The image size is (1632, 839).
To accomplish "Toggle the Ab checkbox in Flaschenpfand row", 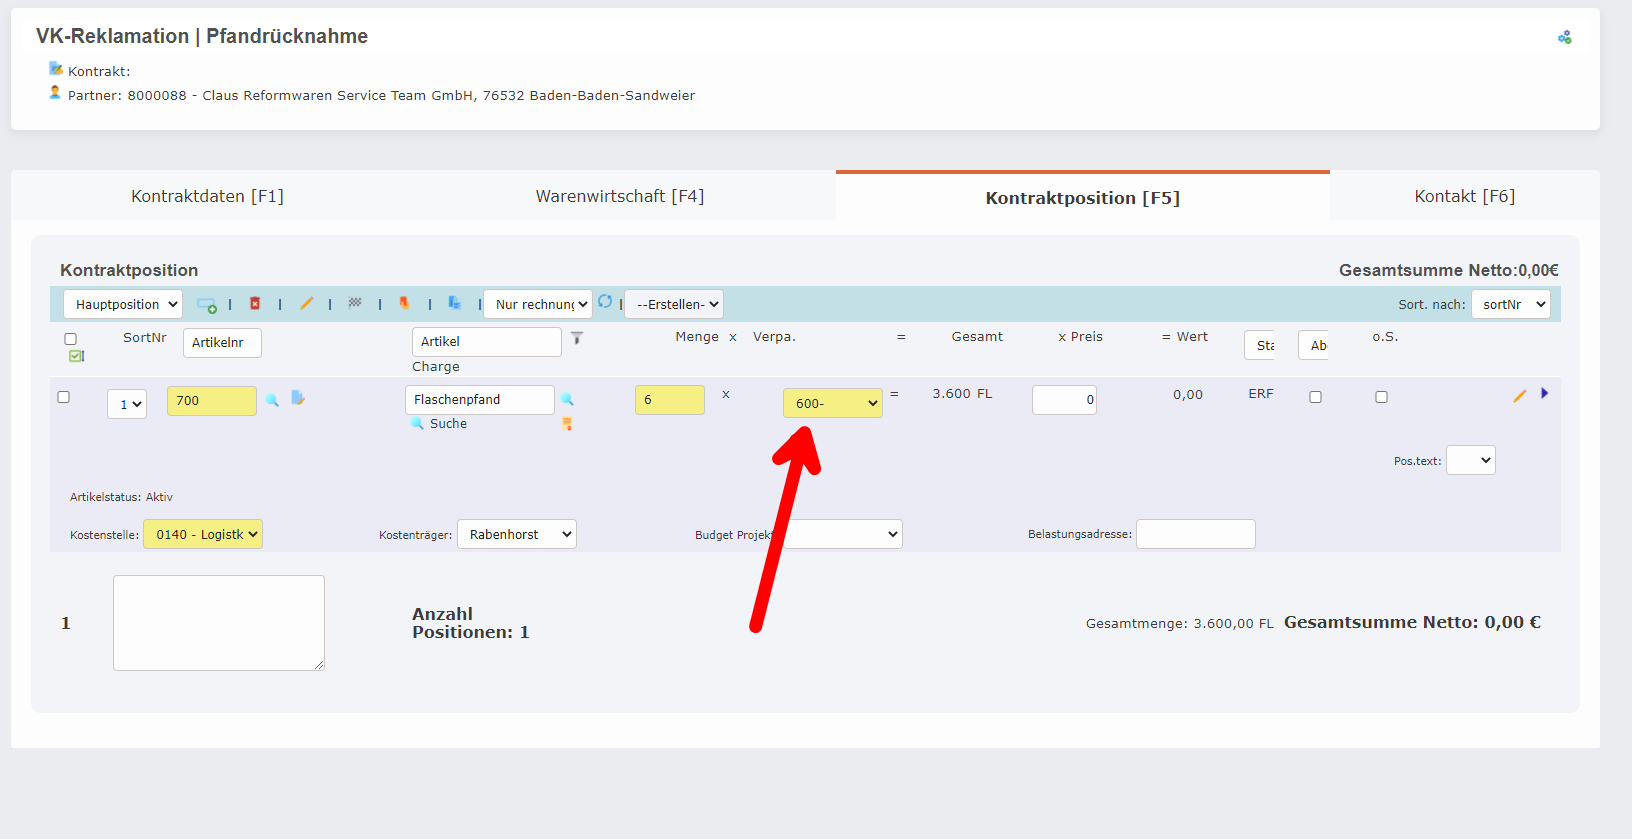I will (x=1316, y=397).
